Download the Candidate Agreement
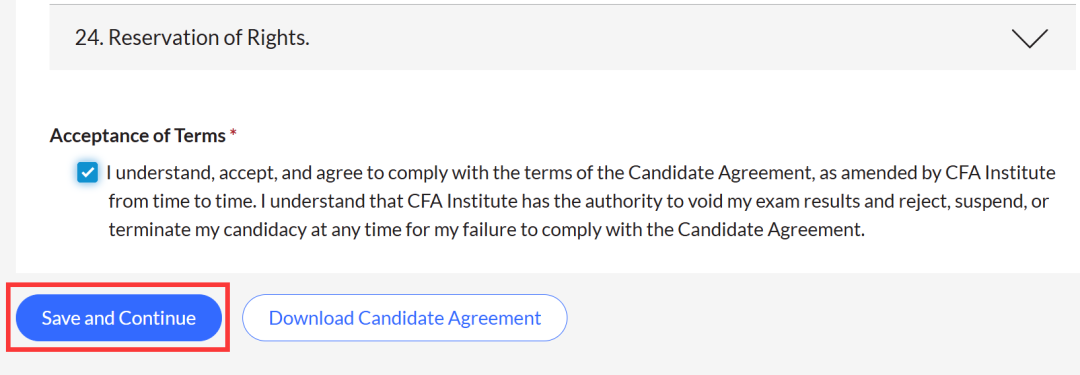The width and height of the screenshot is (1080, 375). point(405,318)
